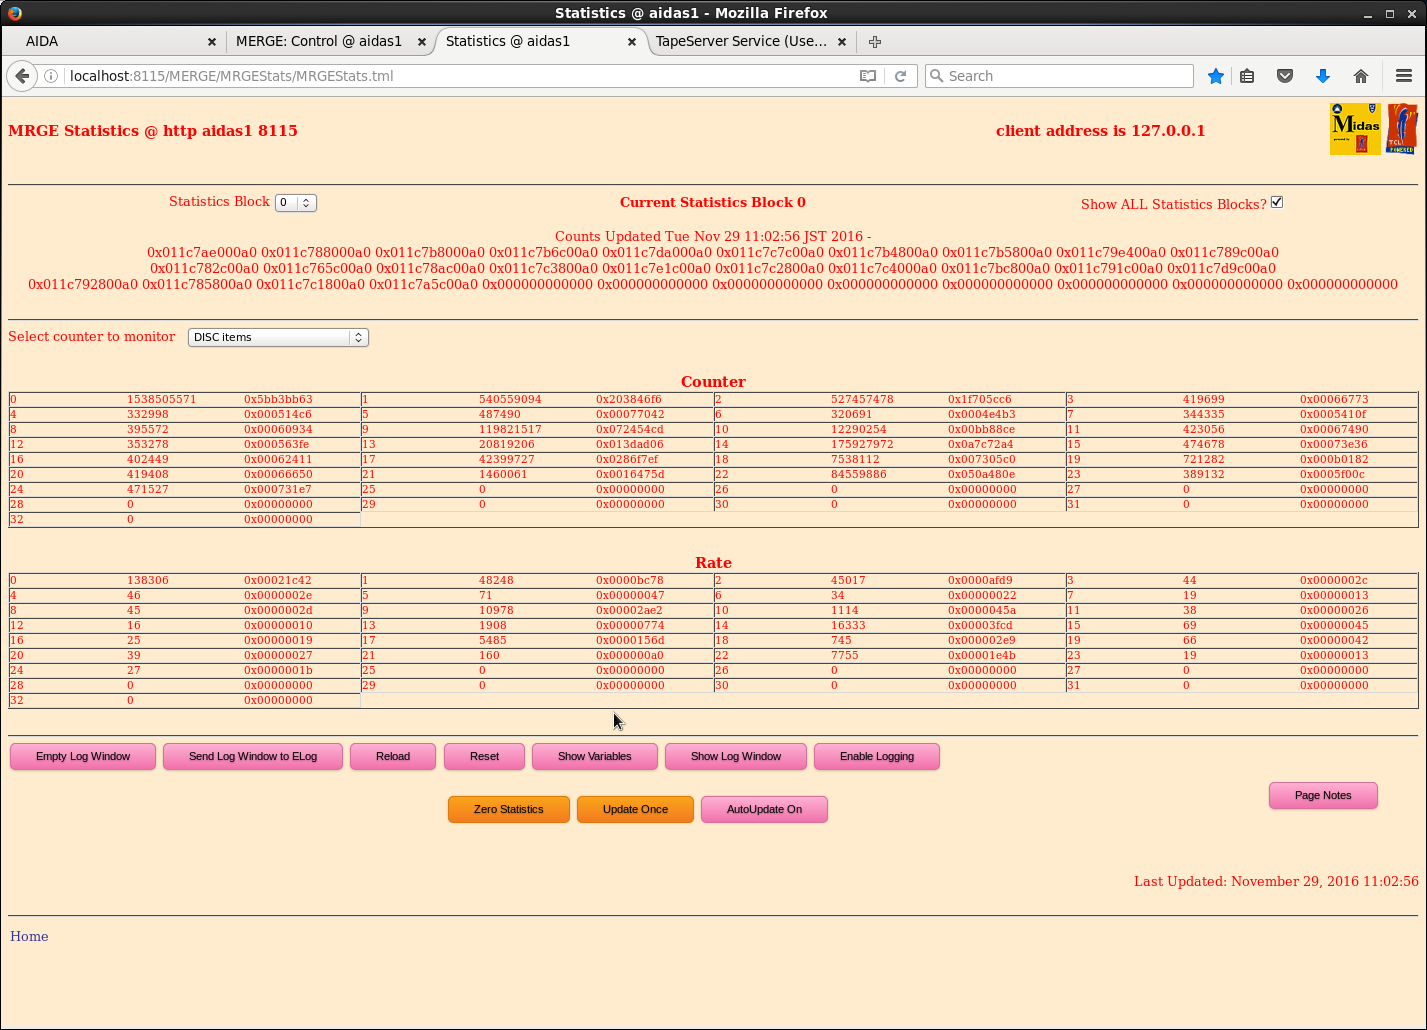
Task: Click the pink Reload button
Action: click(393, 756)
